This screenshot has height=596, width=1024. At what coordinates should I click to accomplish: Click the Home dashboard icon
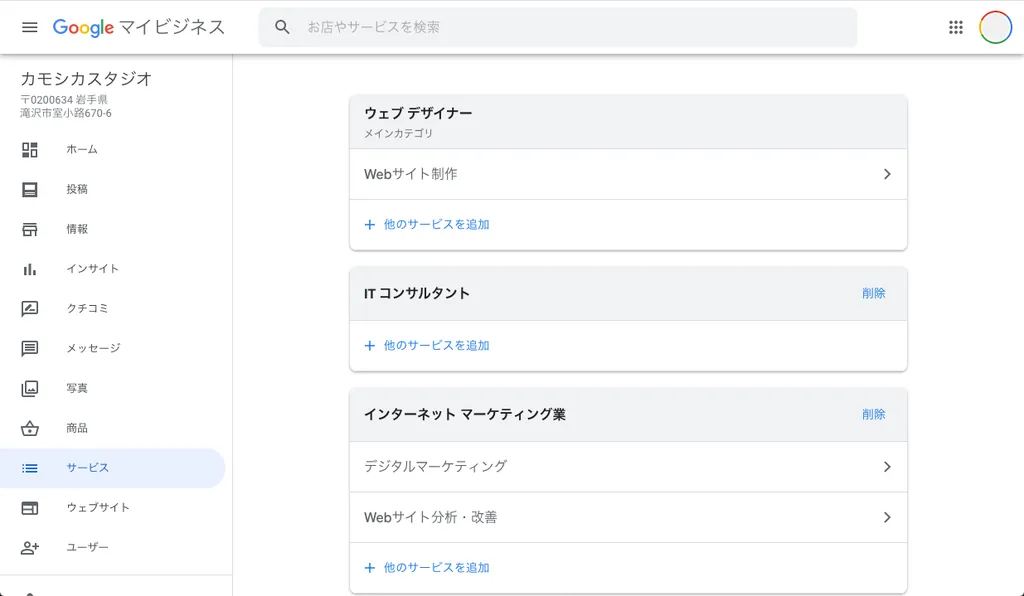tap(29, 149)
